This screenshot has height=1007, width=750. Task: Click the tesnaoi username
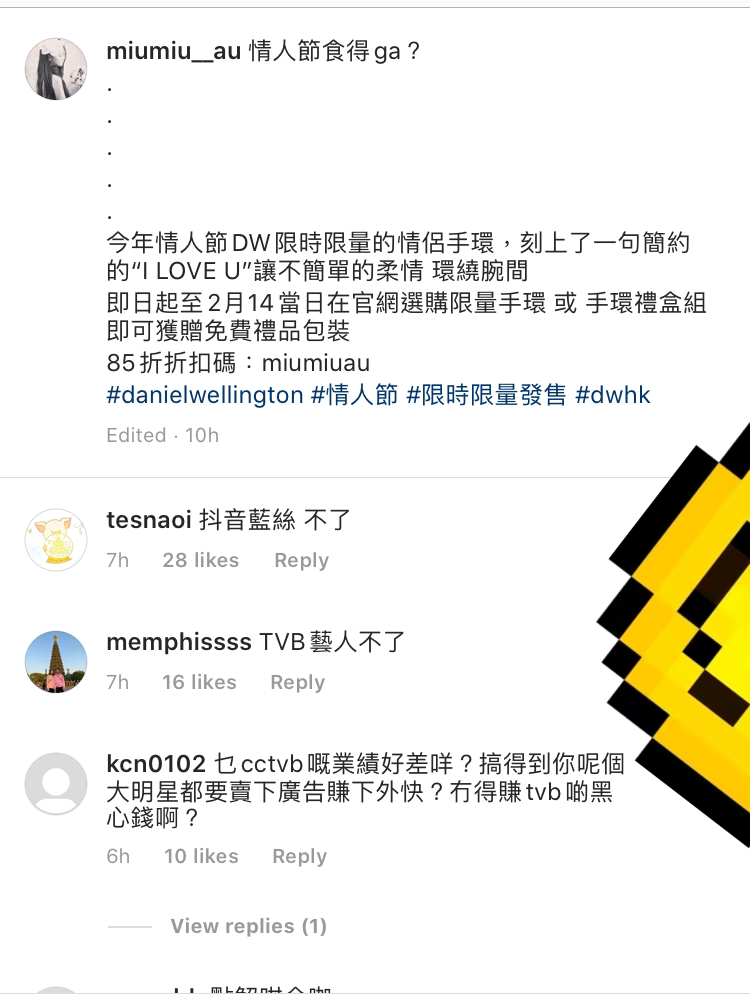tap(149, 520)
